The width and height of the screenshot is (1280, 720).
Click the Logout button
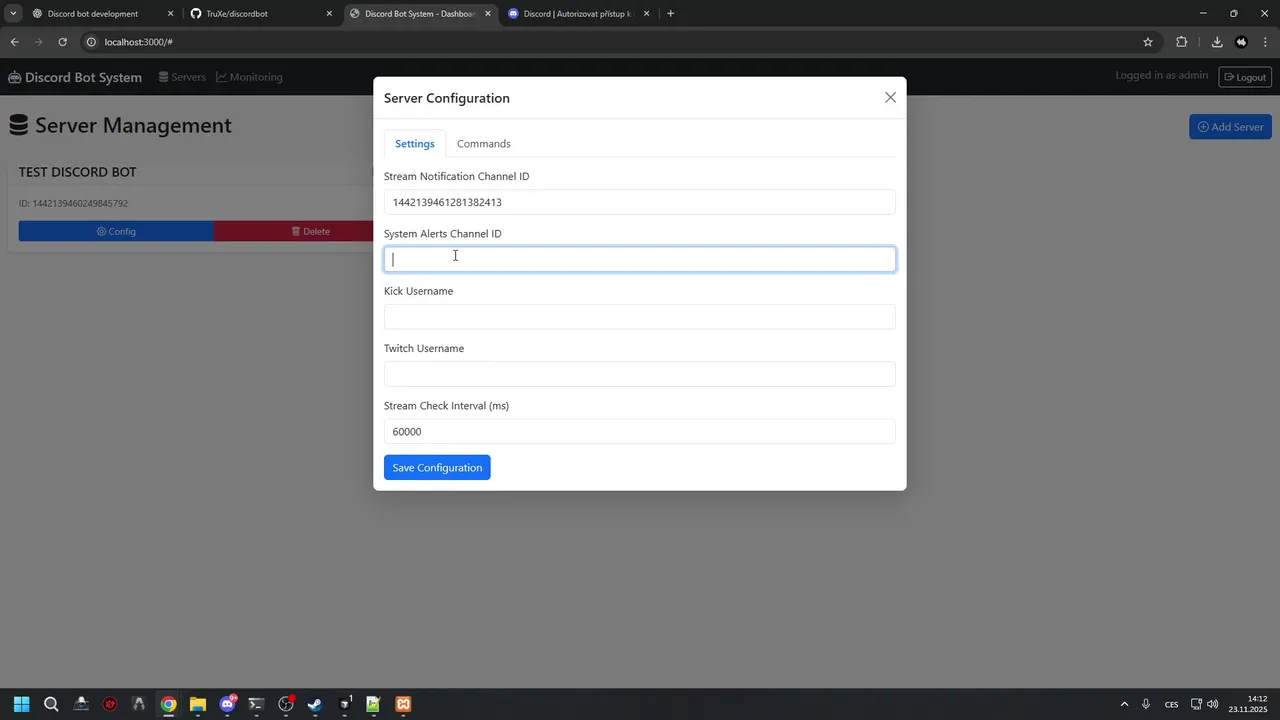coord(1245,77)
